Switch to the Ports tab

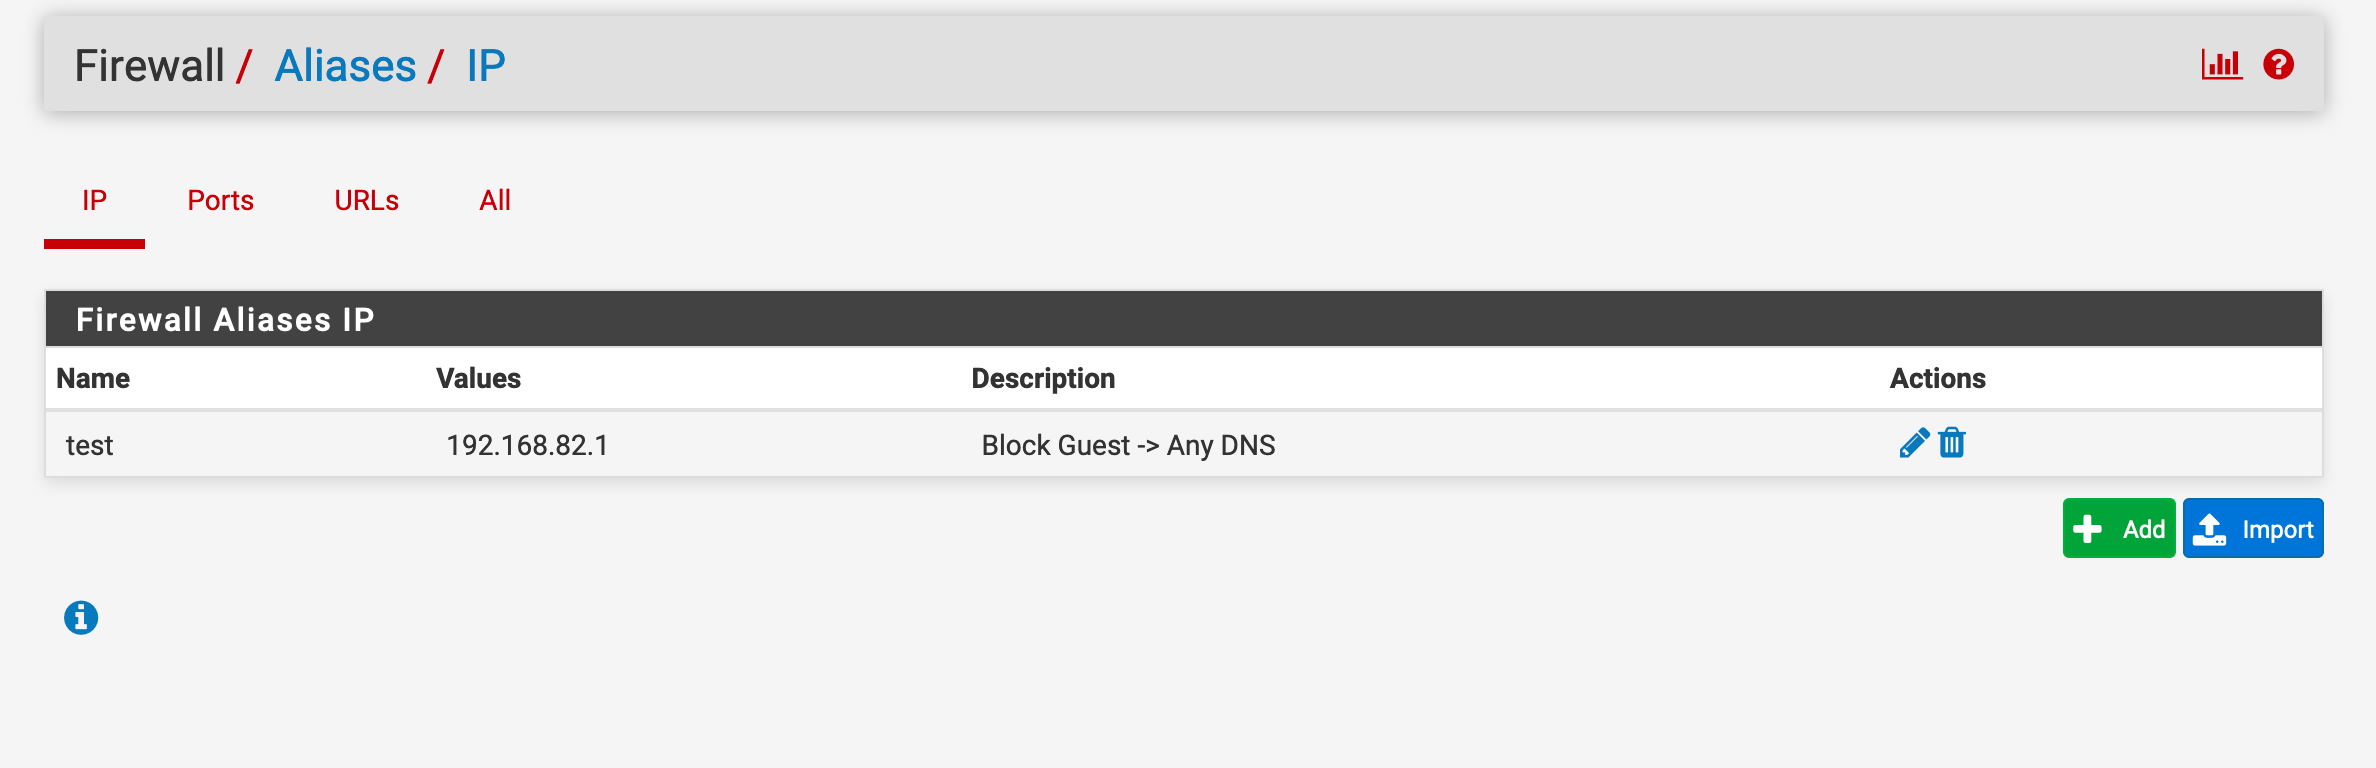click(x=220, y=201)
